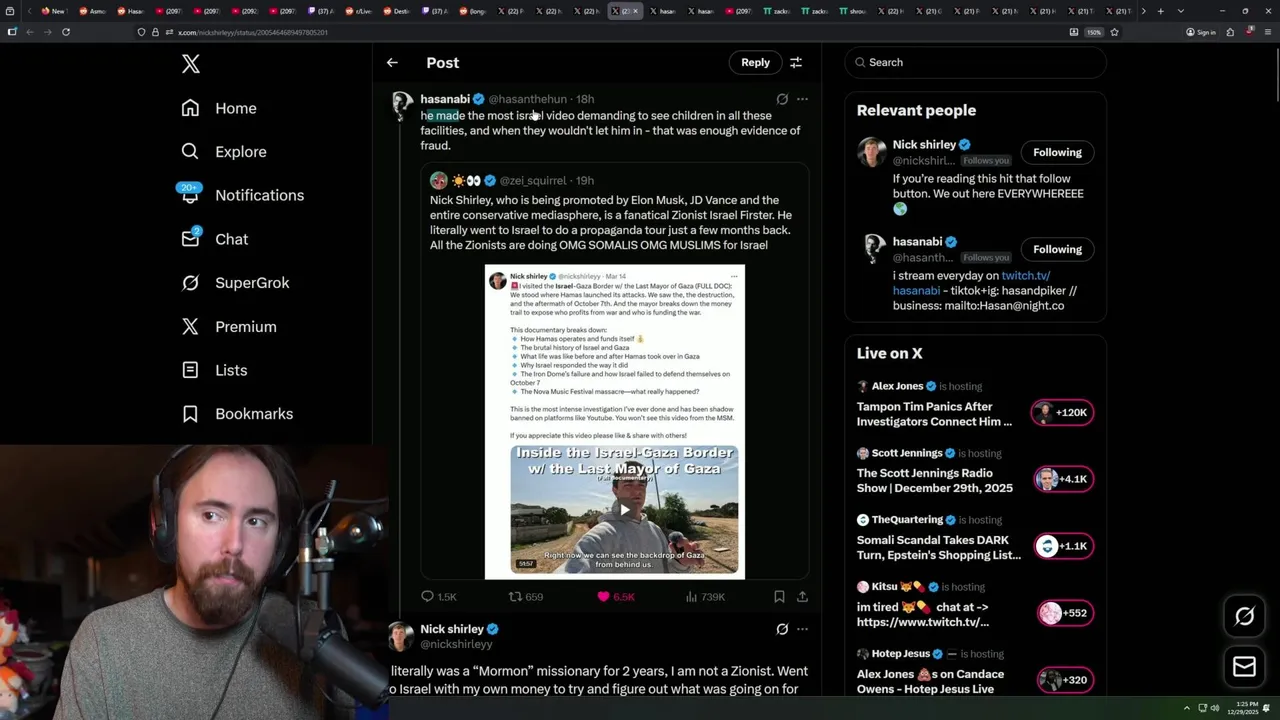Click the browser Sign in button
Image resolution: width=1280 pixels, height=720 pixels.
[1201, 32]
